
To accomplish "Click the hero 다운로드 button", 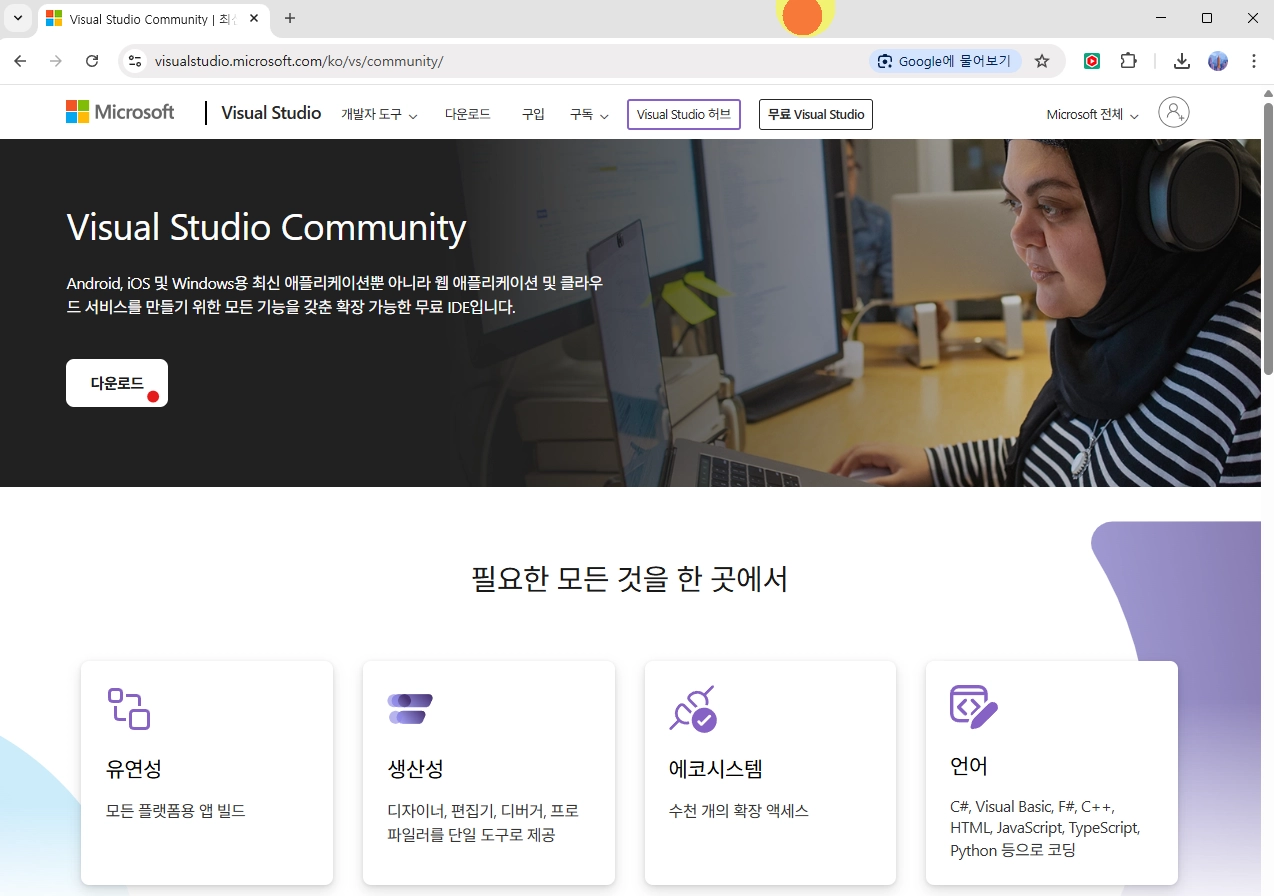I will coord(117,383).
